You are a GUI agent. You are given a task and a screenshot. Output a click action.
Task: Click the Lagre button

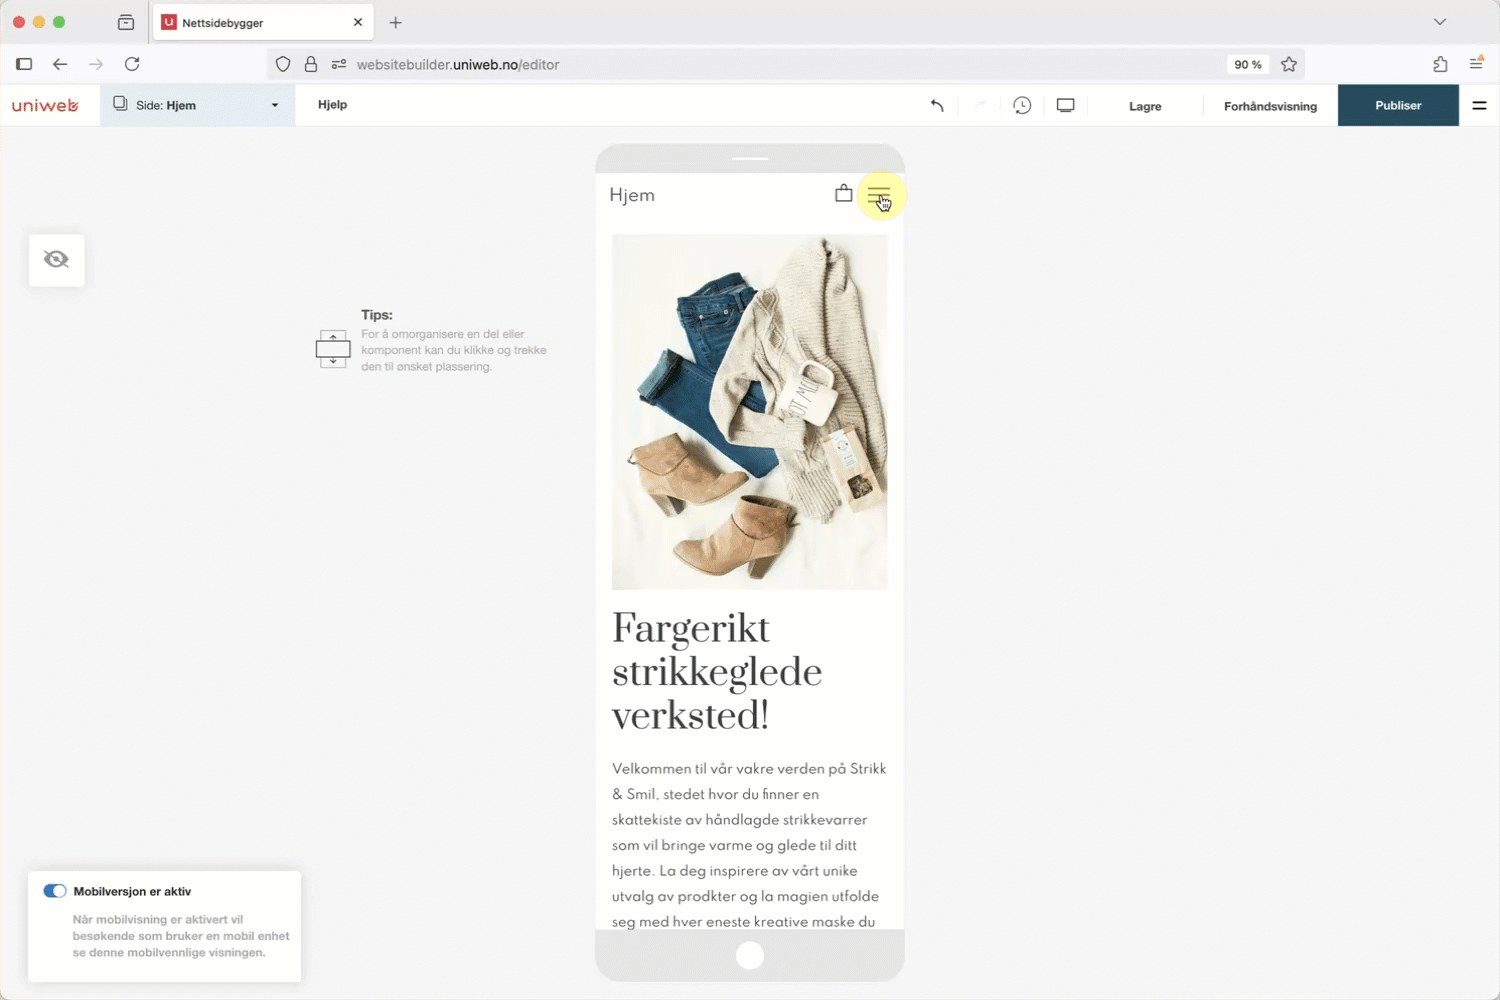[1145, 106]
